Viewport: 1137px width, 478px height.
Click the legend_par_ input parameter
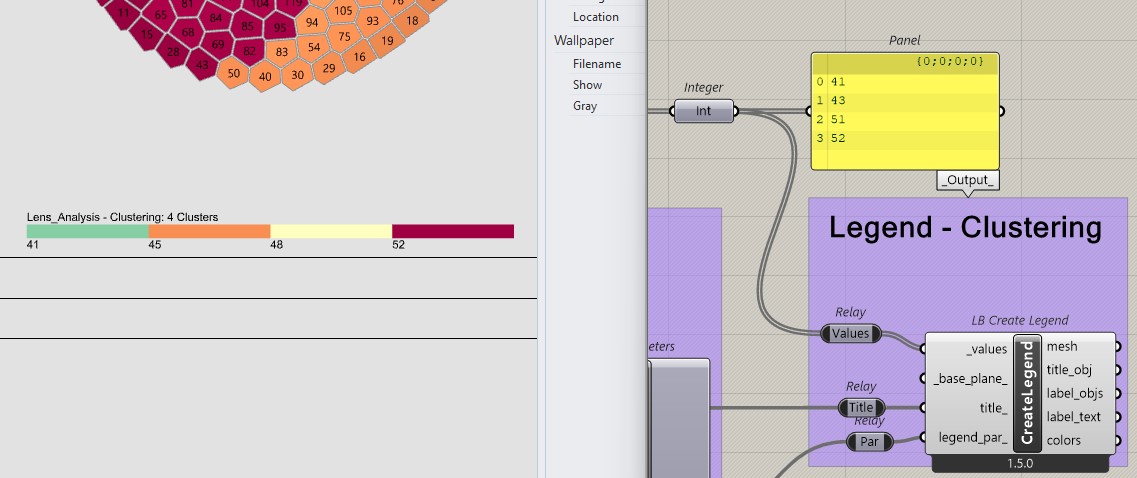(972, 437)
